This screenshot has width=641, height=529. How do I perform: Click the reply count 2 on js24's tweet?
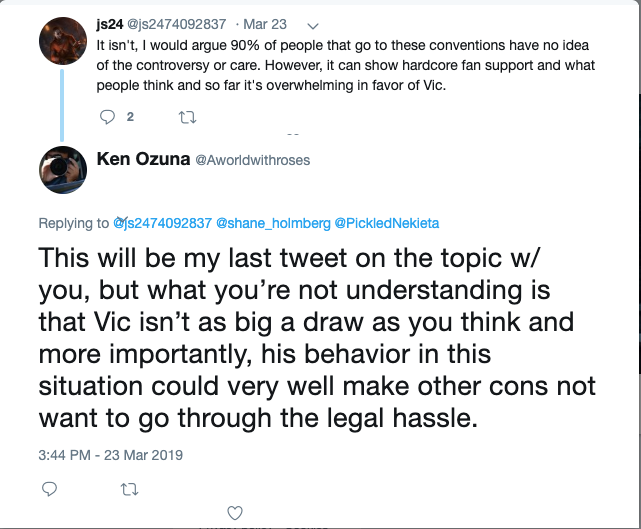coord(130,117)
